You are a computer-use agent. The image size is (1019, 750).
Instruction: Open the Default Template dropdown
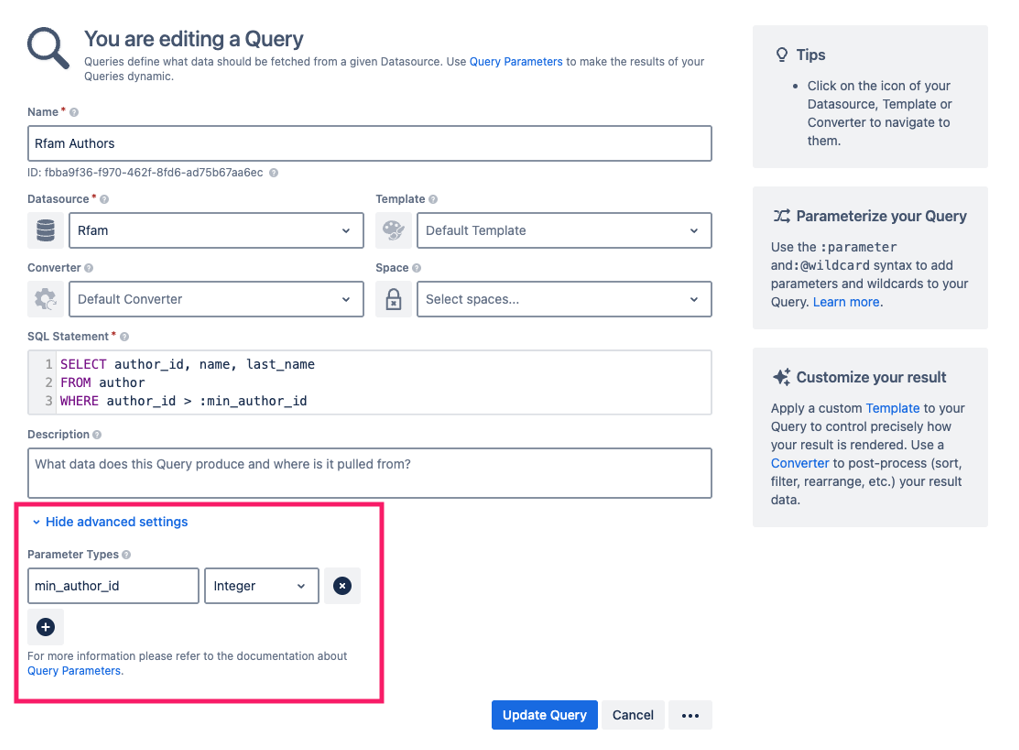564,230
